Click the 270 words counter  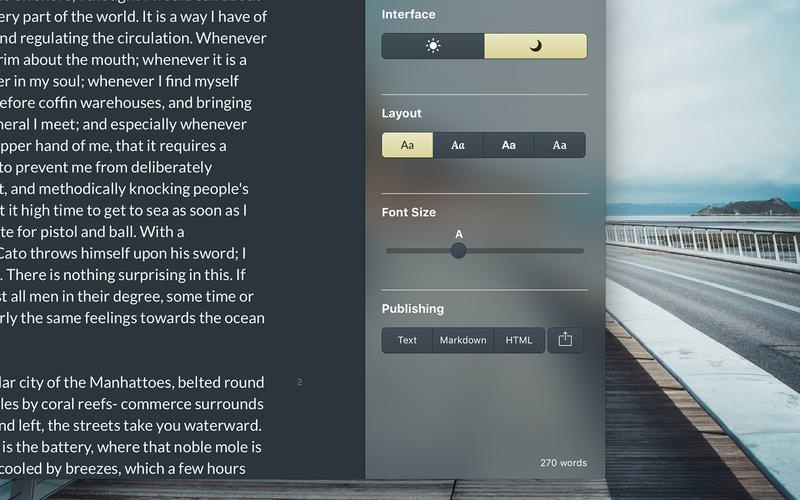(x=563, y=463)
